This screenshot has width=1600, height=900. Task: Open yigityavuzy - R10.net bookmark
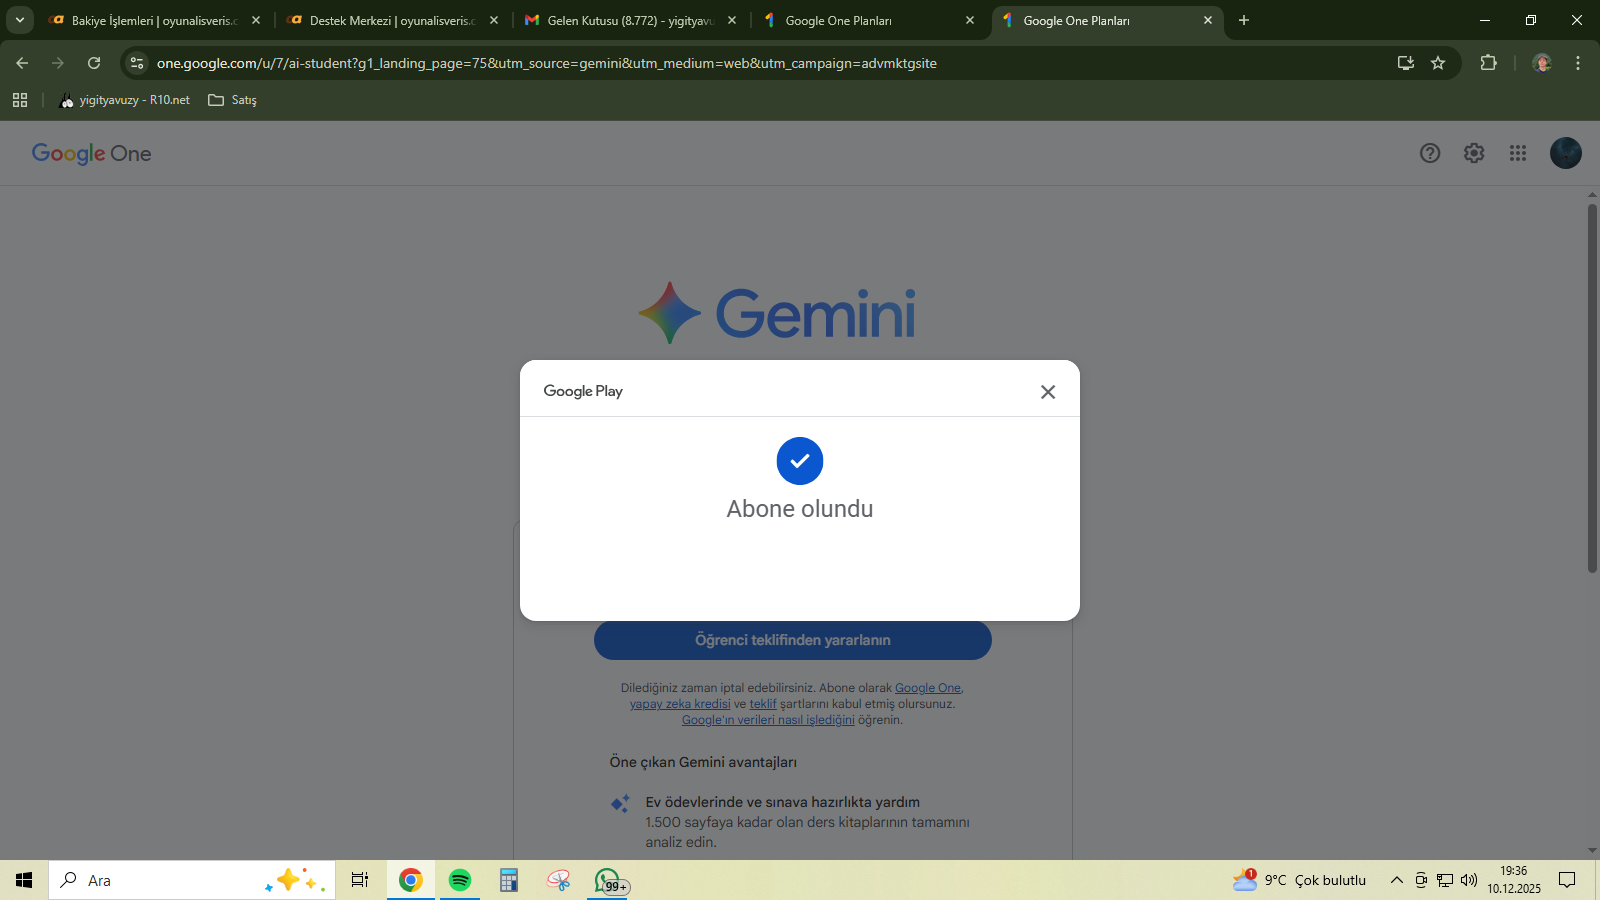click(125, 100)
